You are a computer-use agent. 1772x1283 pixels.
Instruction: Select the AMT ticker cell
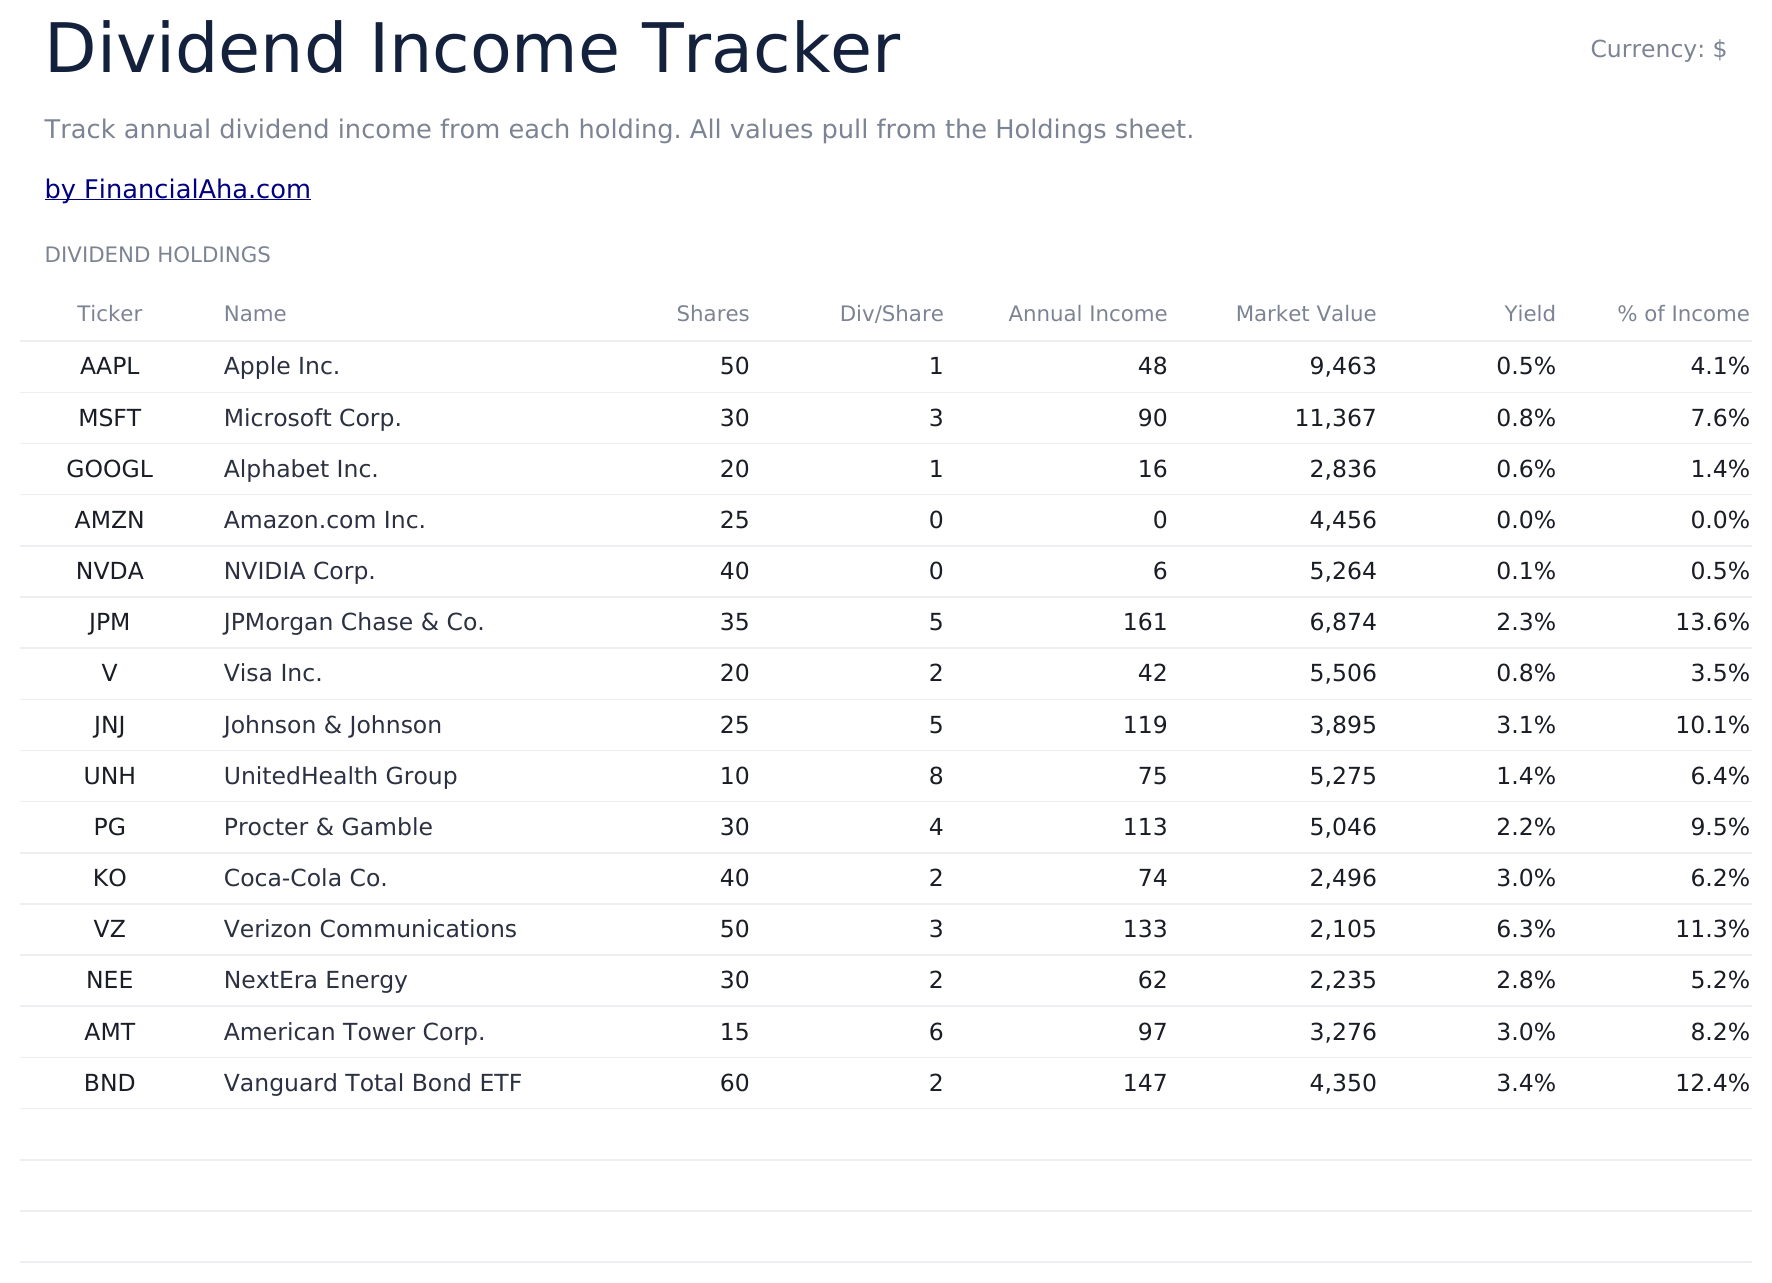(x=110, y=1032)
